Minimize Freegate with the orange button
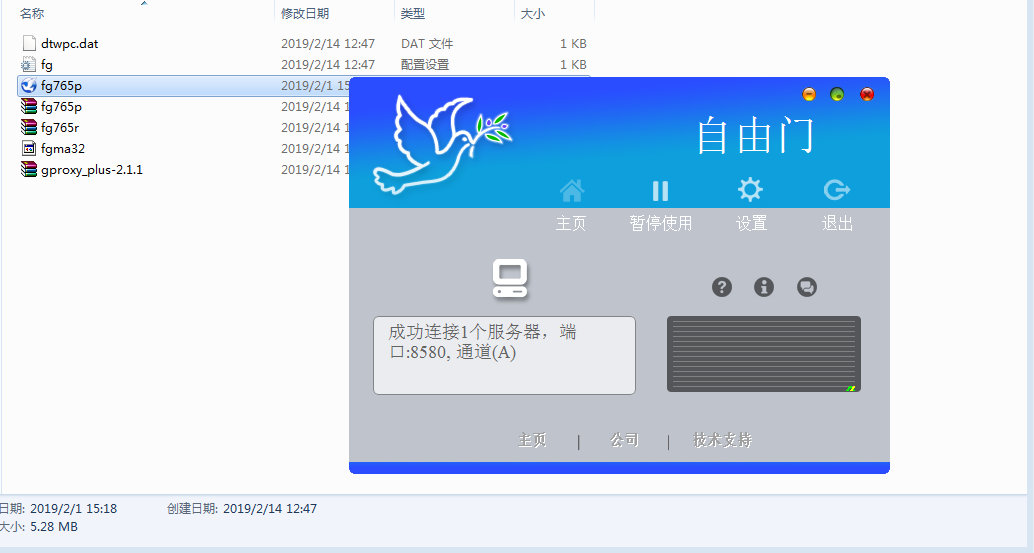Image resolution: width=1034 pixels, height=553 pixels. [808, 94]
